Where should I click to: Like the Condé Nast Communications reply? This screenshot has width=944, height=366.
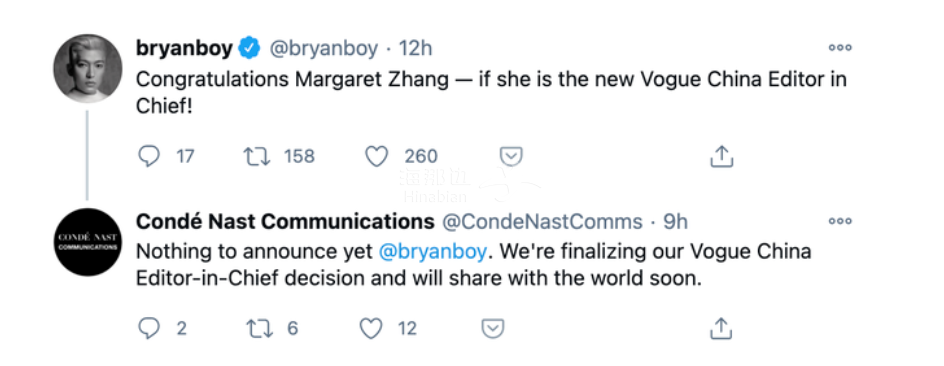point(371,328)
